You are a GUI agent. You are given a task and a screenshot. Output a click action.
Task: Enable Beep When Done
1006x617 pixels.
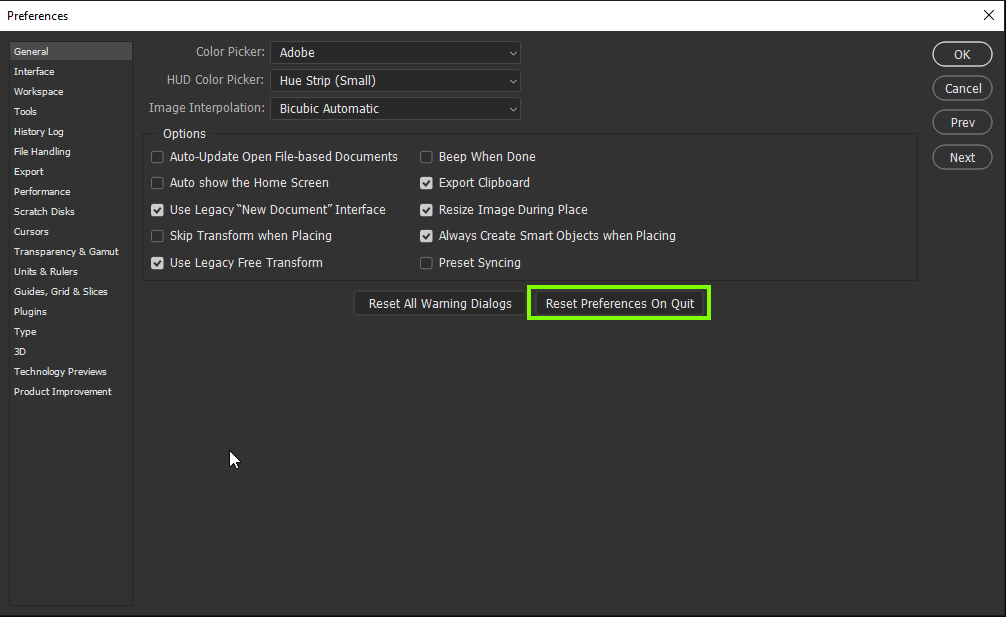click(426, 156)
